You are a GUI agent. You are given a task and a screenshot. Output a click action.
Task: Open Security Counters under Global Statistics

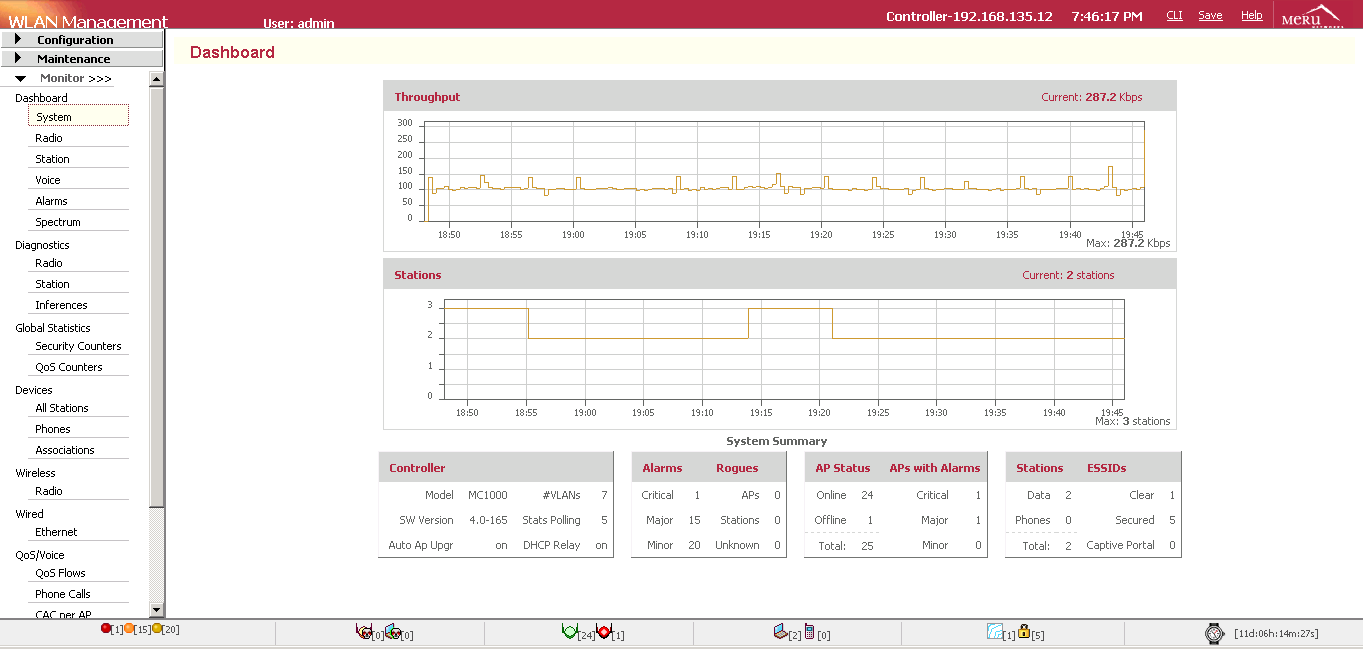pyautogui.click(x=78, y=346)
